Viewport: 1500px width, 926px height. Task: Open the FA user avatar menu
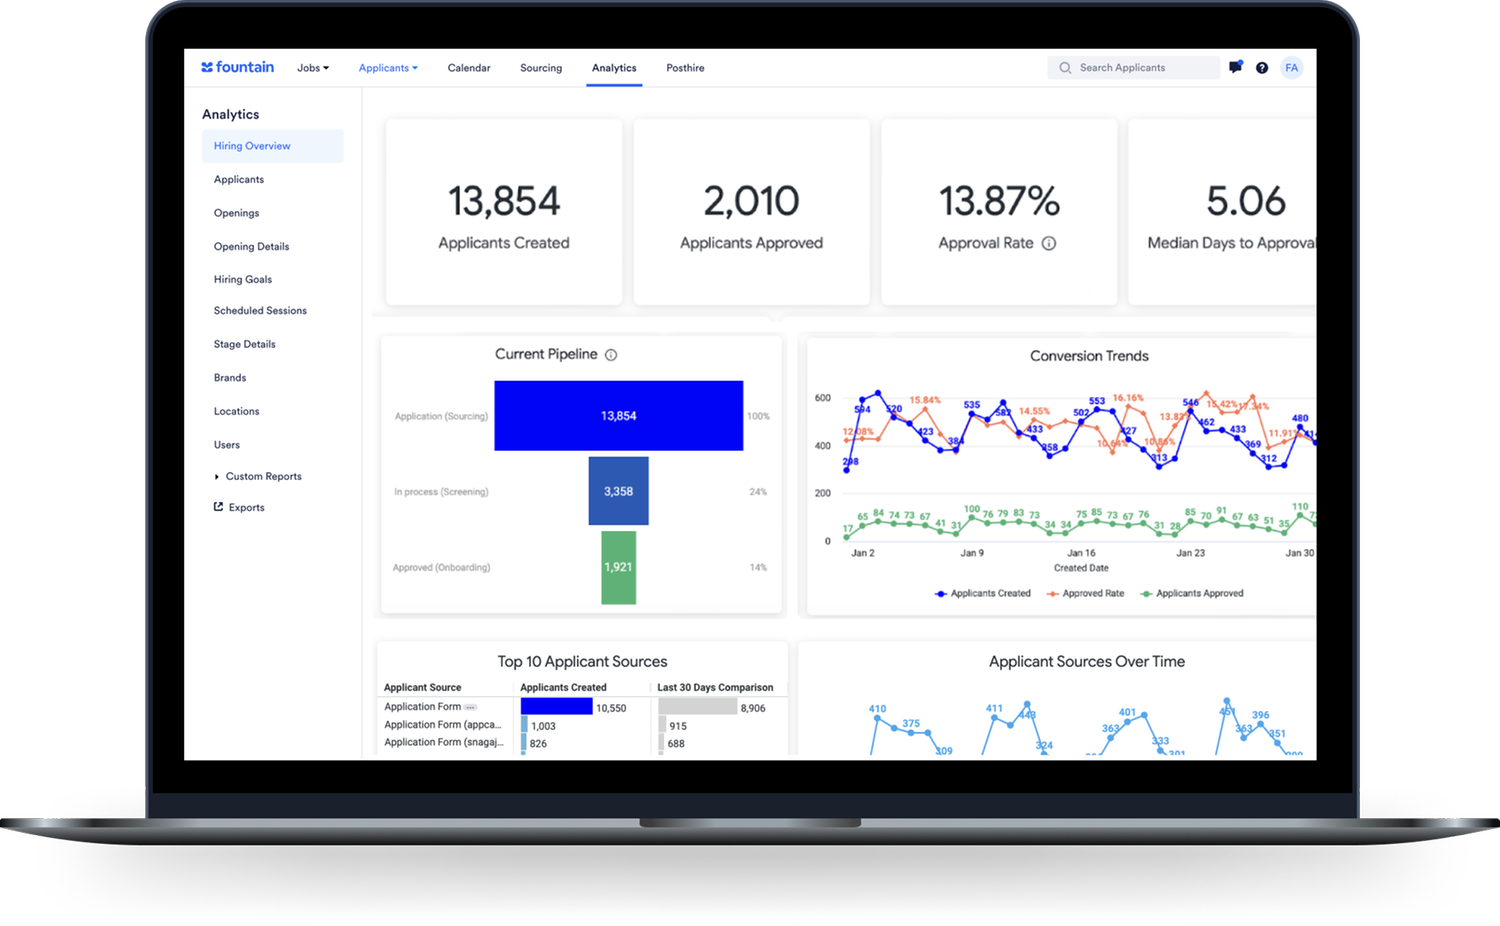(x=1292, y=67)
